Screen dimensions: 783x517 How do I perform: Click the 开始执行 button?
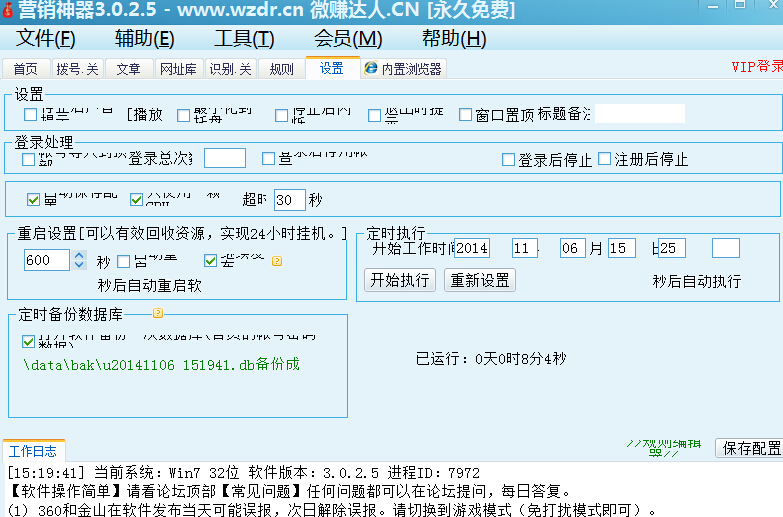tap(400, 280)
